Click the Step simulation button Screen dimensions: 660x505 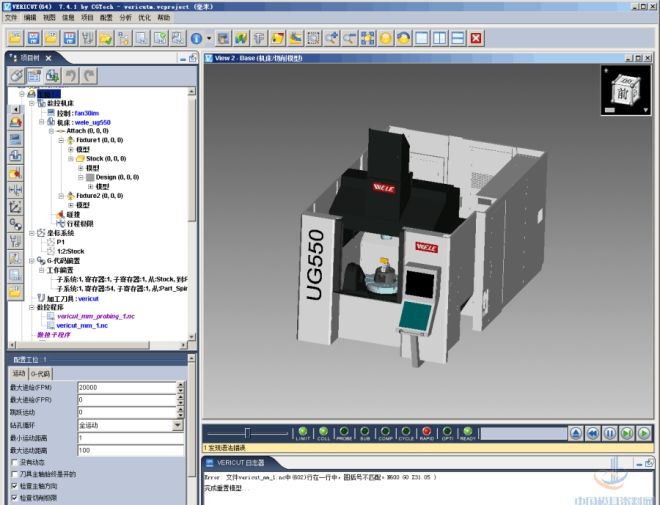(627, 433)
